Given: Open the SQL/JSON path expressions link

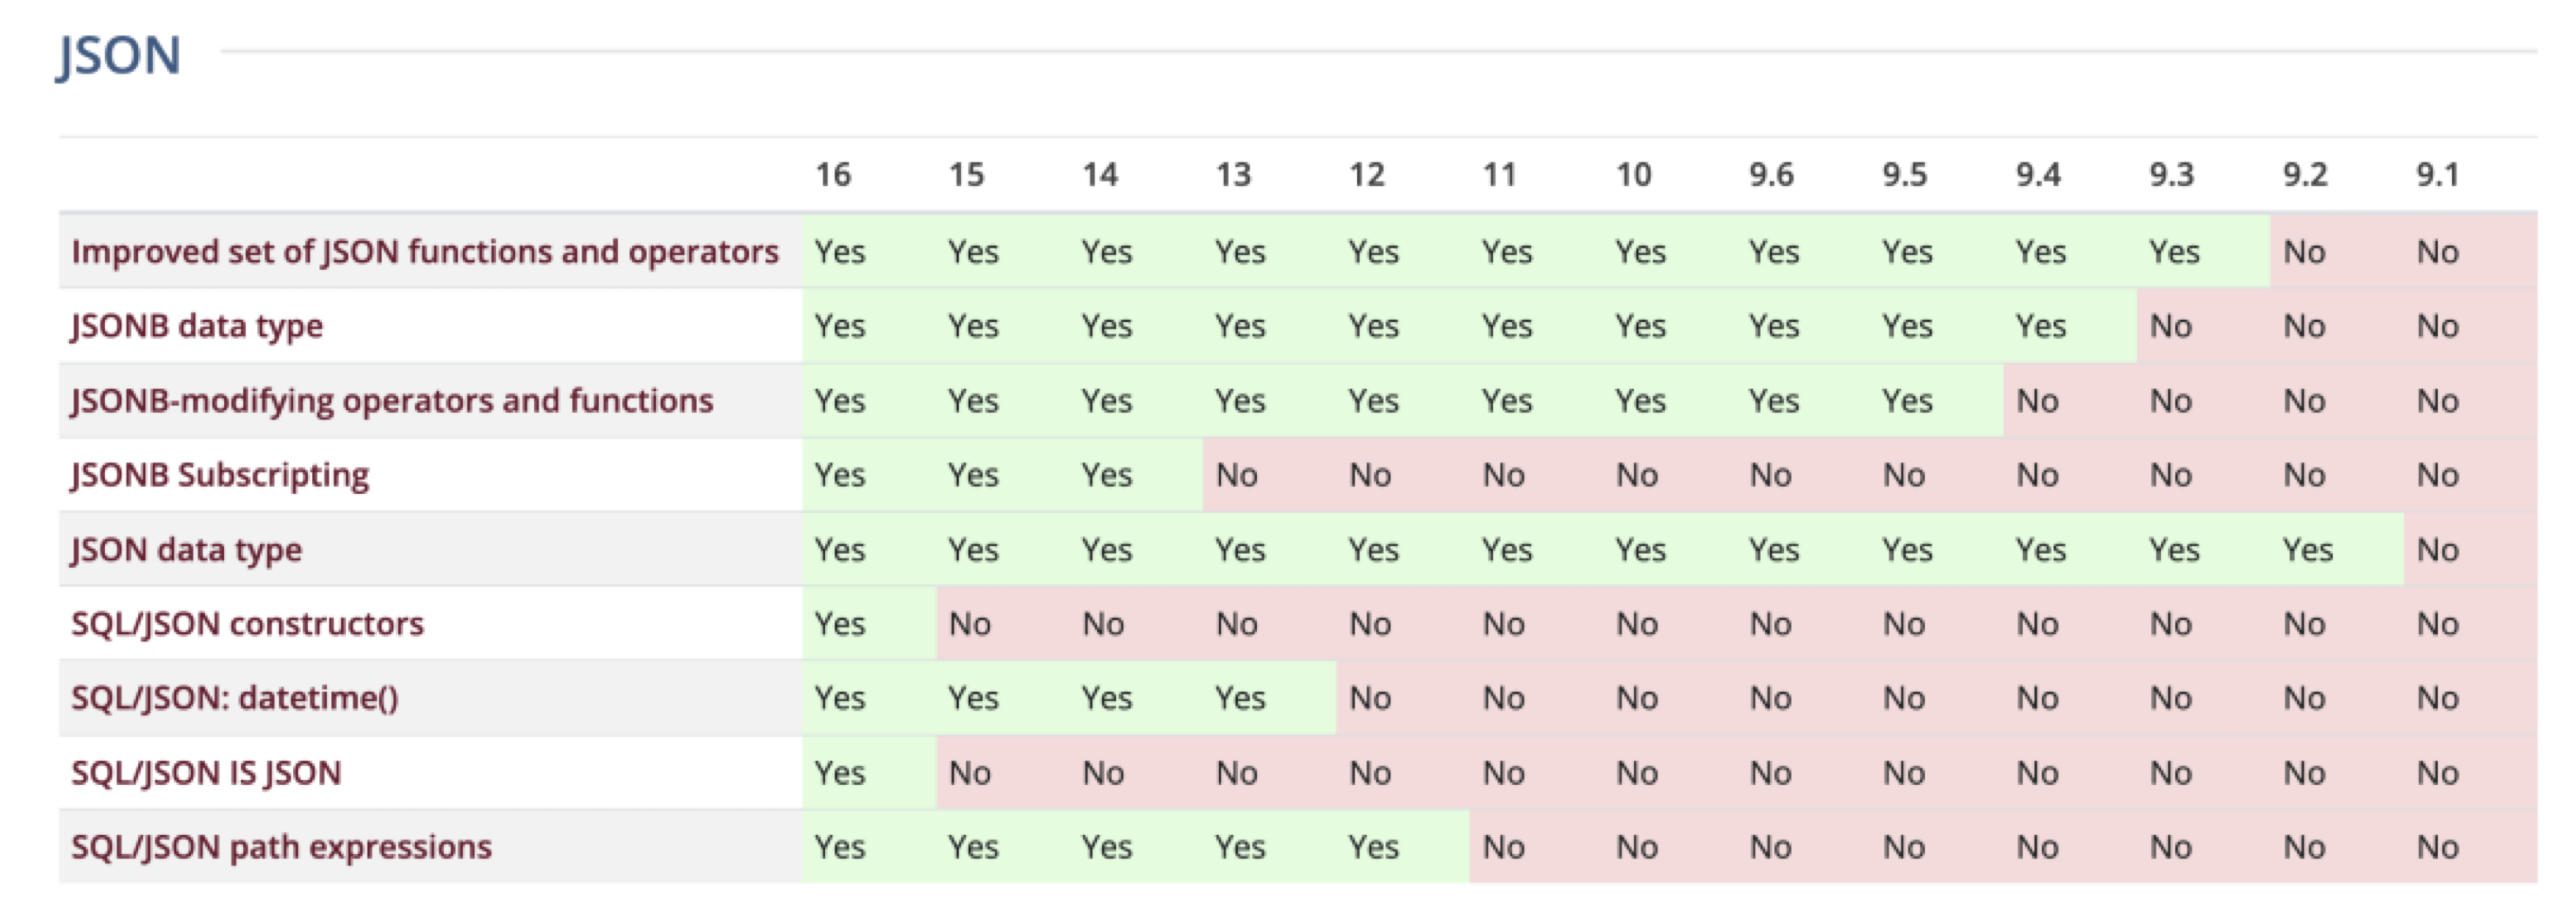Looking at the screenshot, I should [281, 847].
